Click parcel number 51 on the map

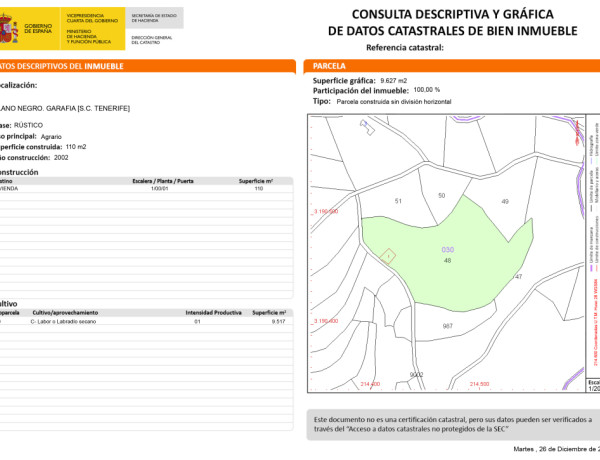tap(398, 202)
